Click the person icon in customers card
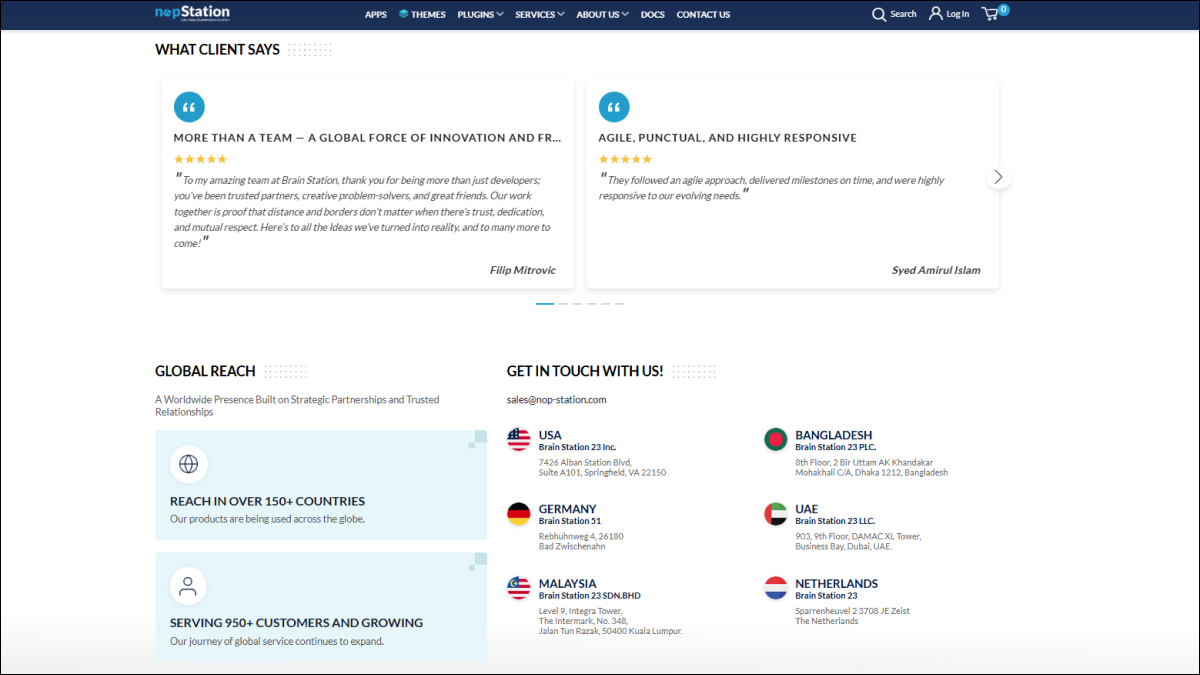This screenshot has height=675, width=1200. point(188,586)
